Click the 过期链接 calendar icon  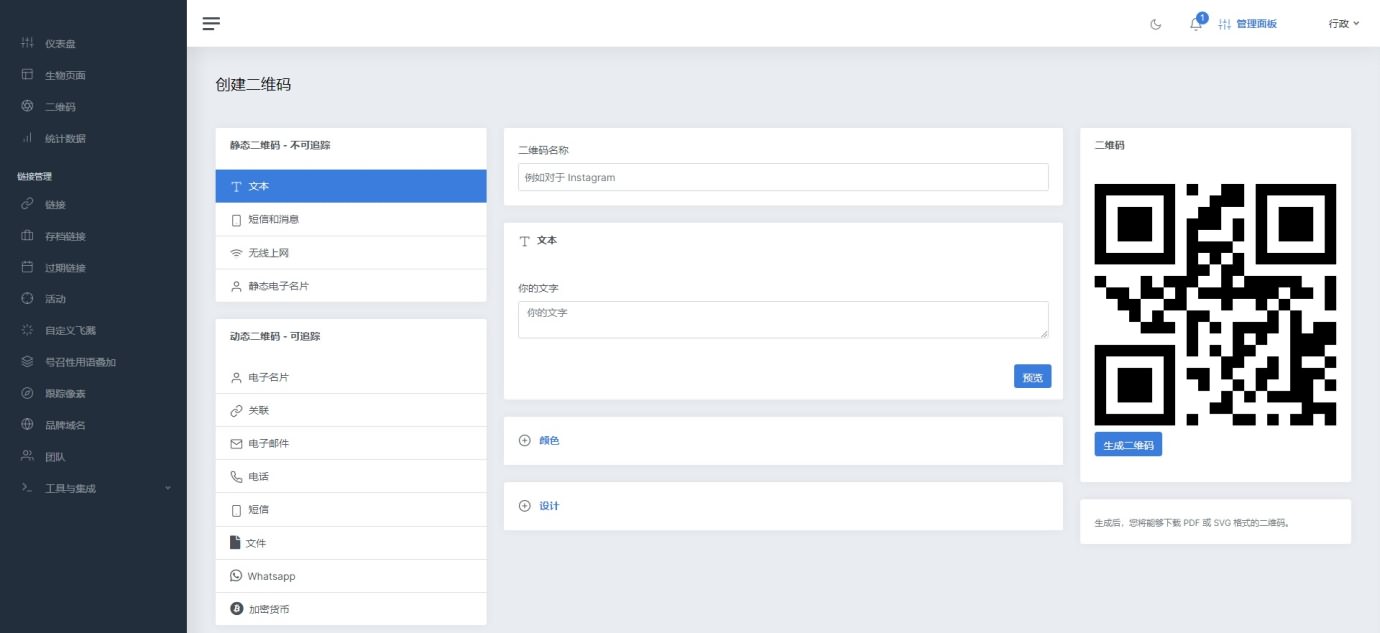[27, 268]
